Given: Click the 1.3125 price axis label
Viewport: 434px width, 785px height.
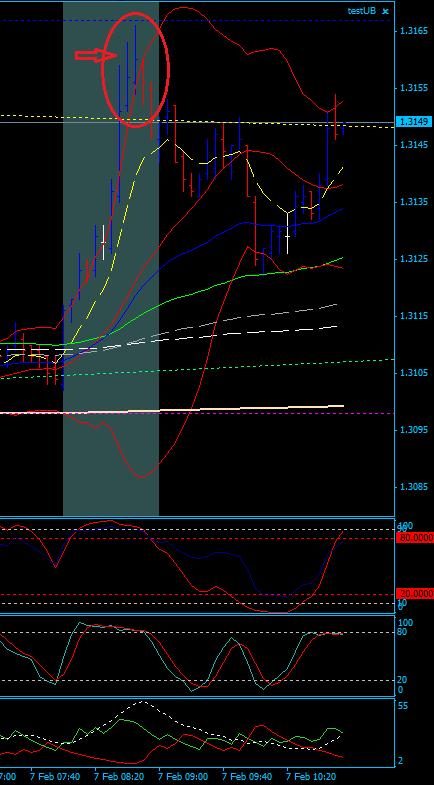Looking at the screenshot, I should click(x=413, y=259).
